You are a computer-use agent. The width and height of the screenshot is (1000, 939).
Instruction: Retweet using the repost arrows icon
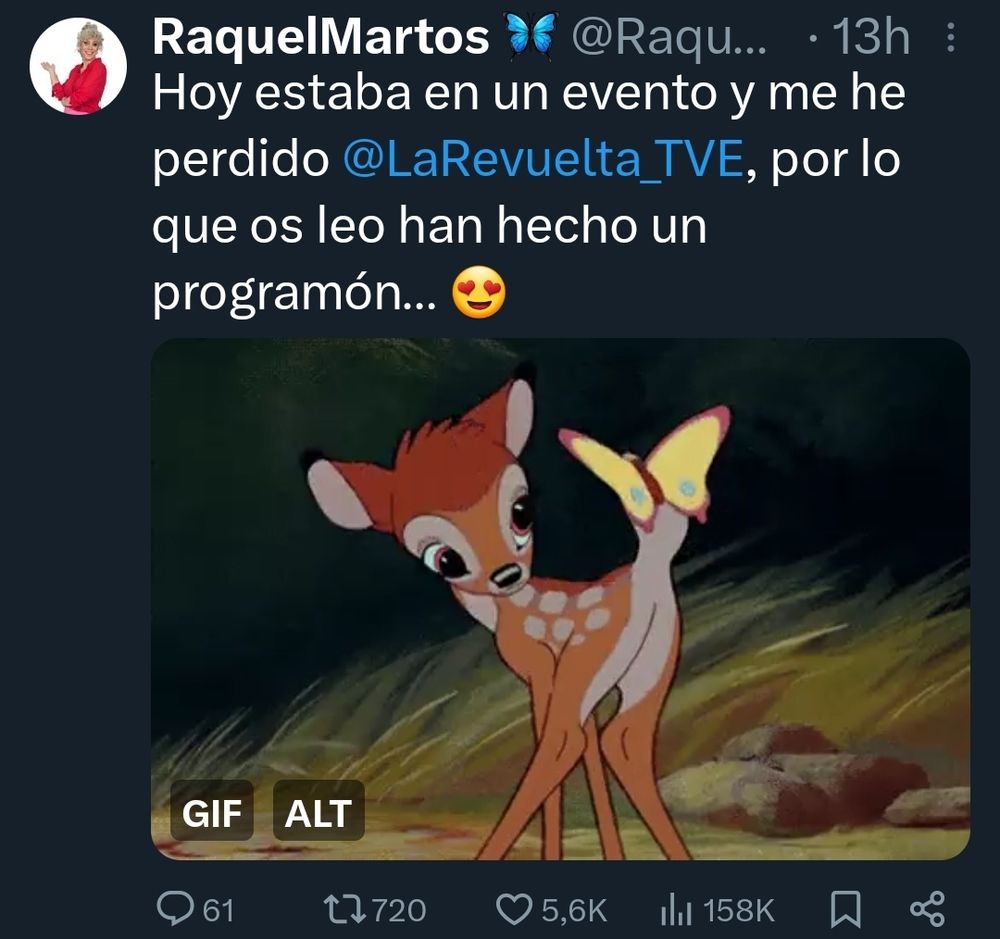pos(344,909)
